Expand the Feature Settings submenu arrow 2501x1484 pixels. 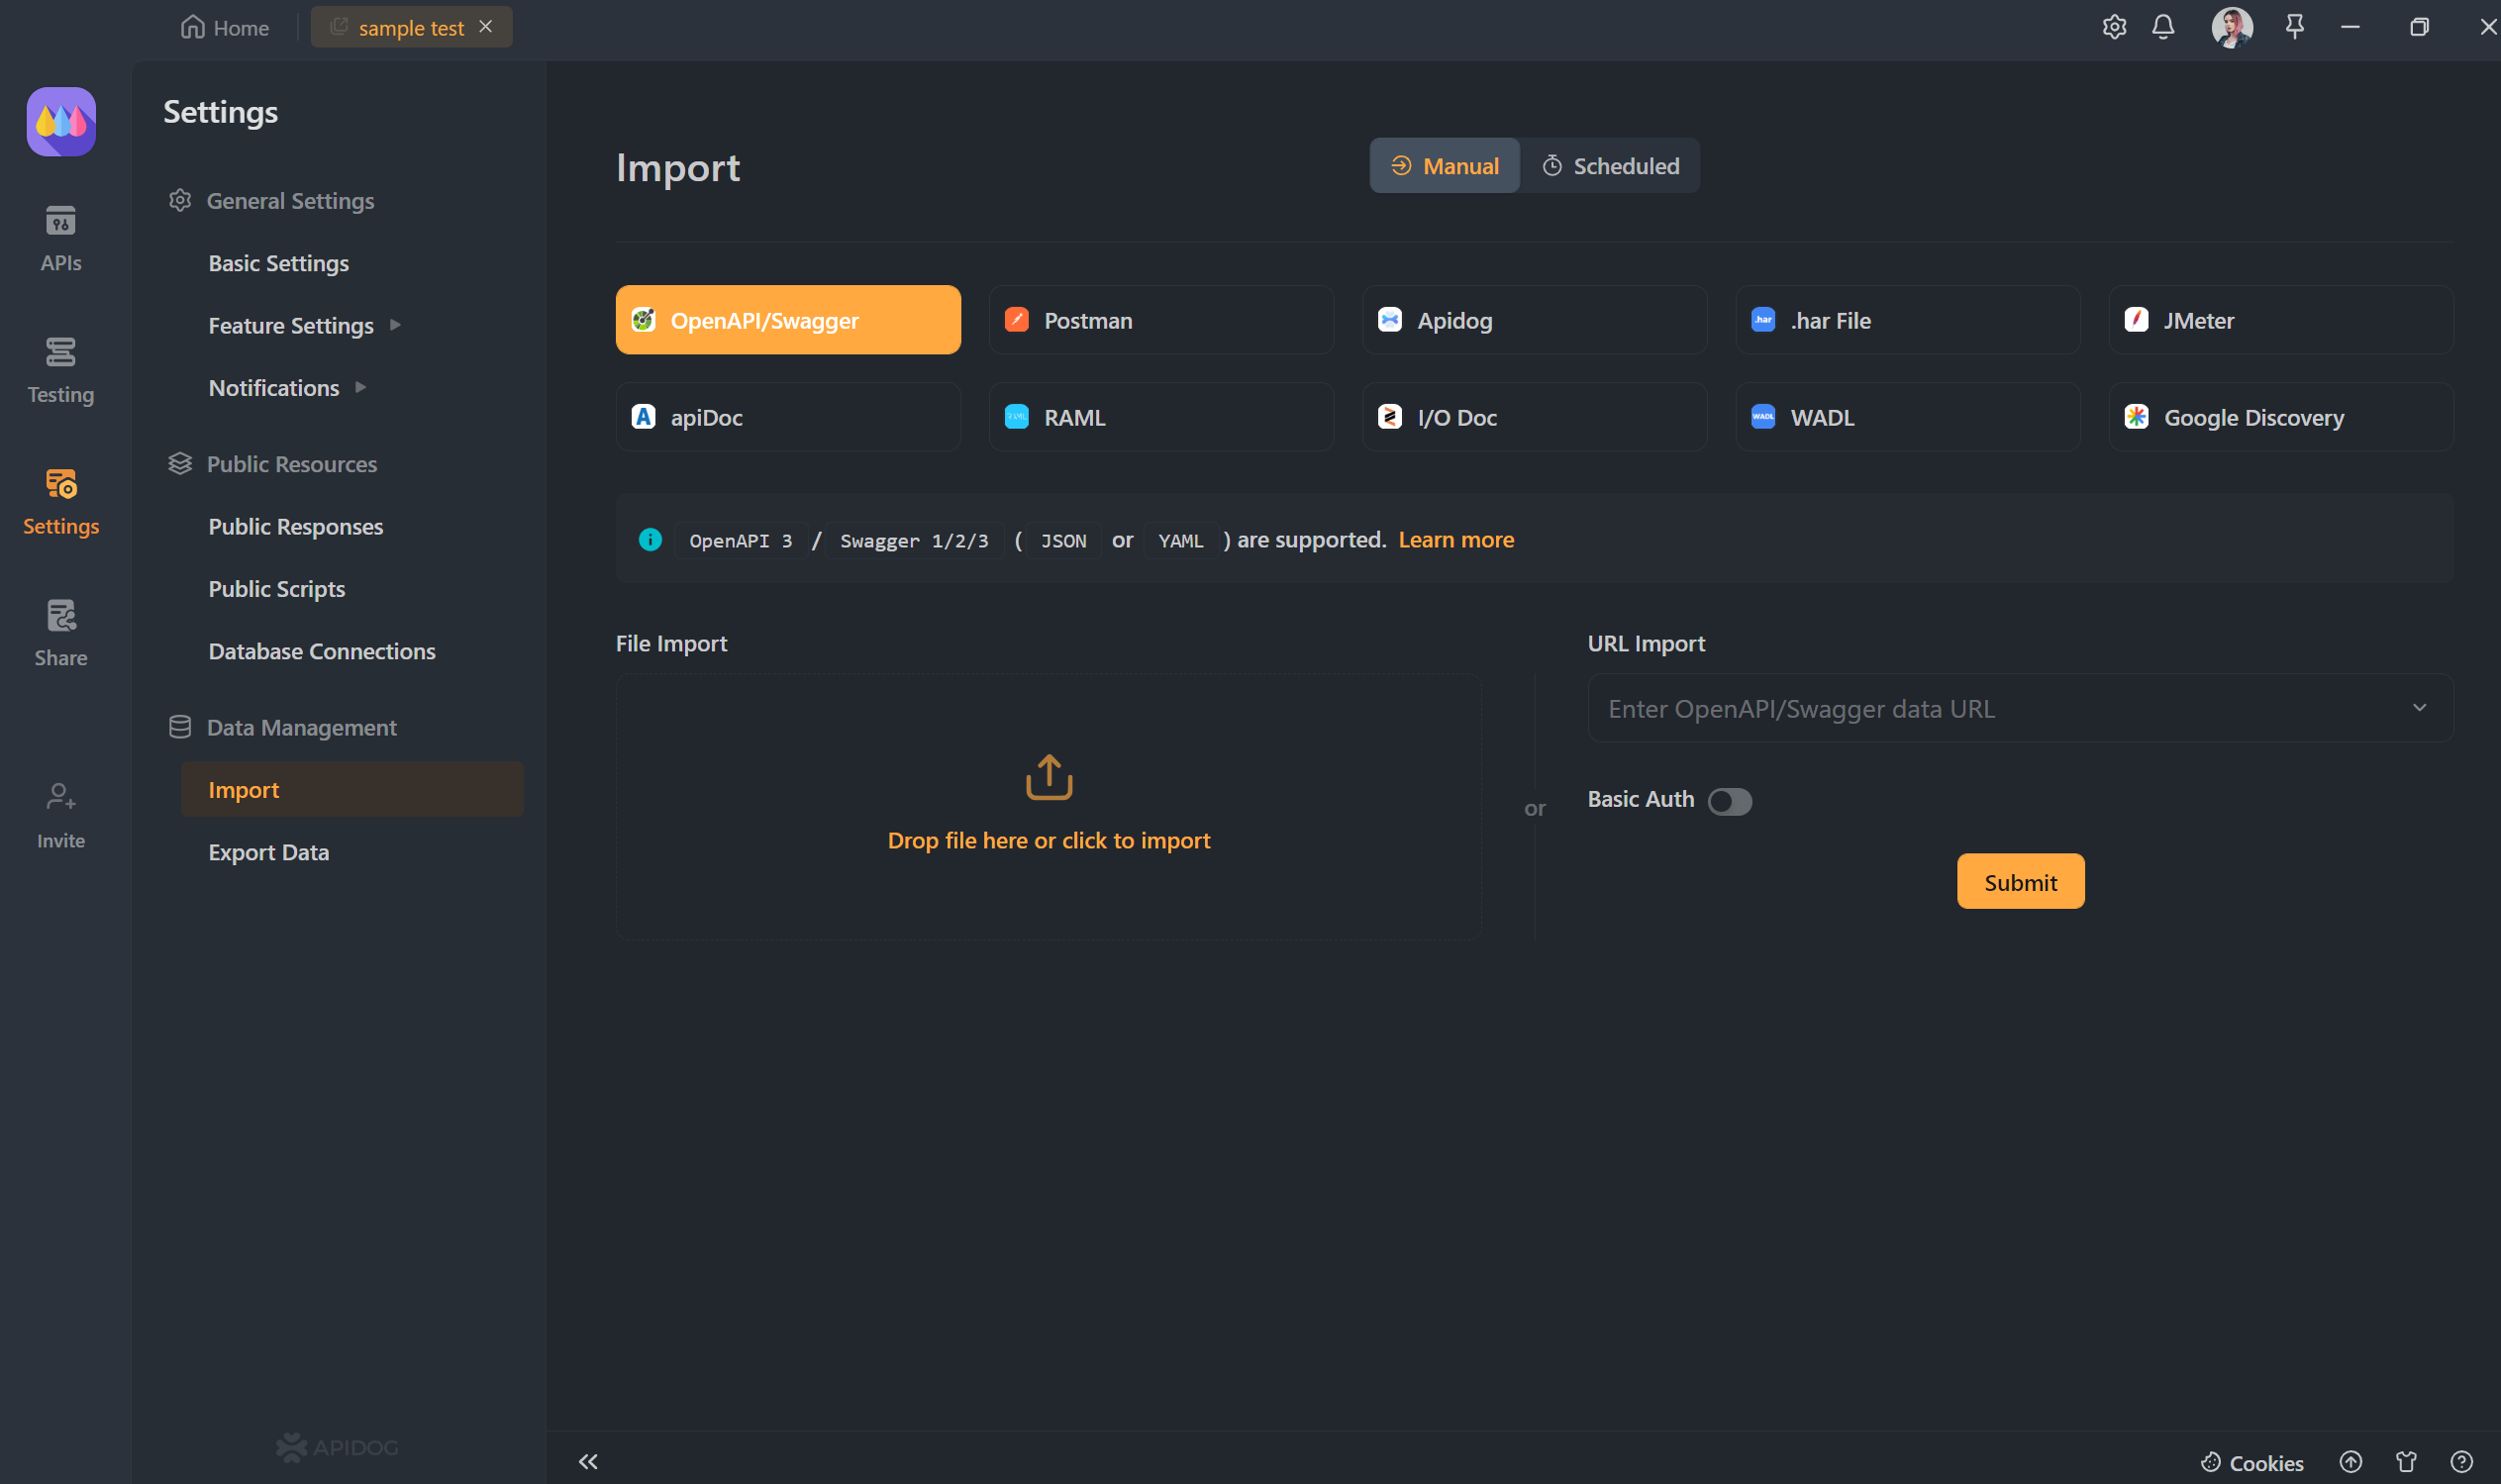tap(395, 325)
